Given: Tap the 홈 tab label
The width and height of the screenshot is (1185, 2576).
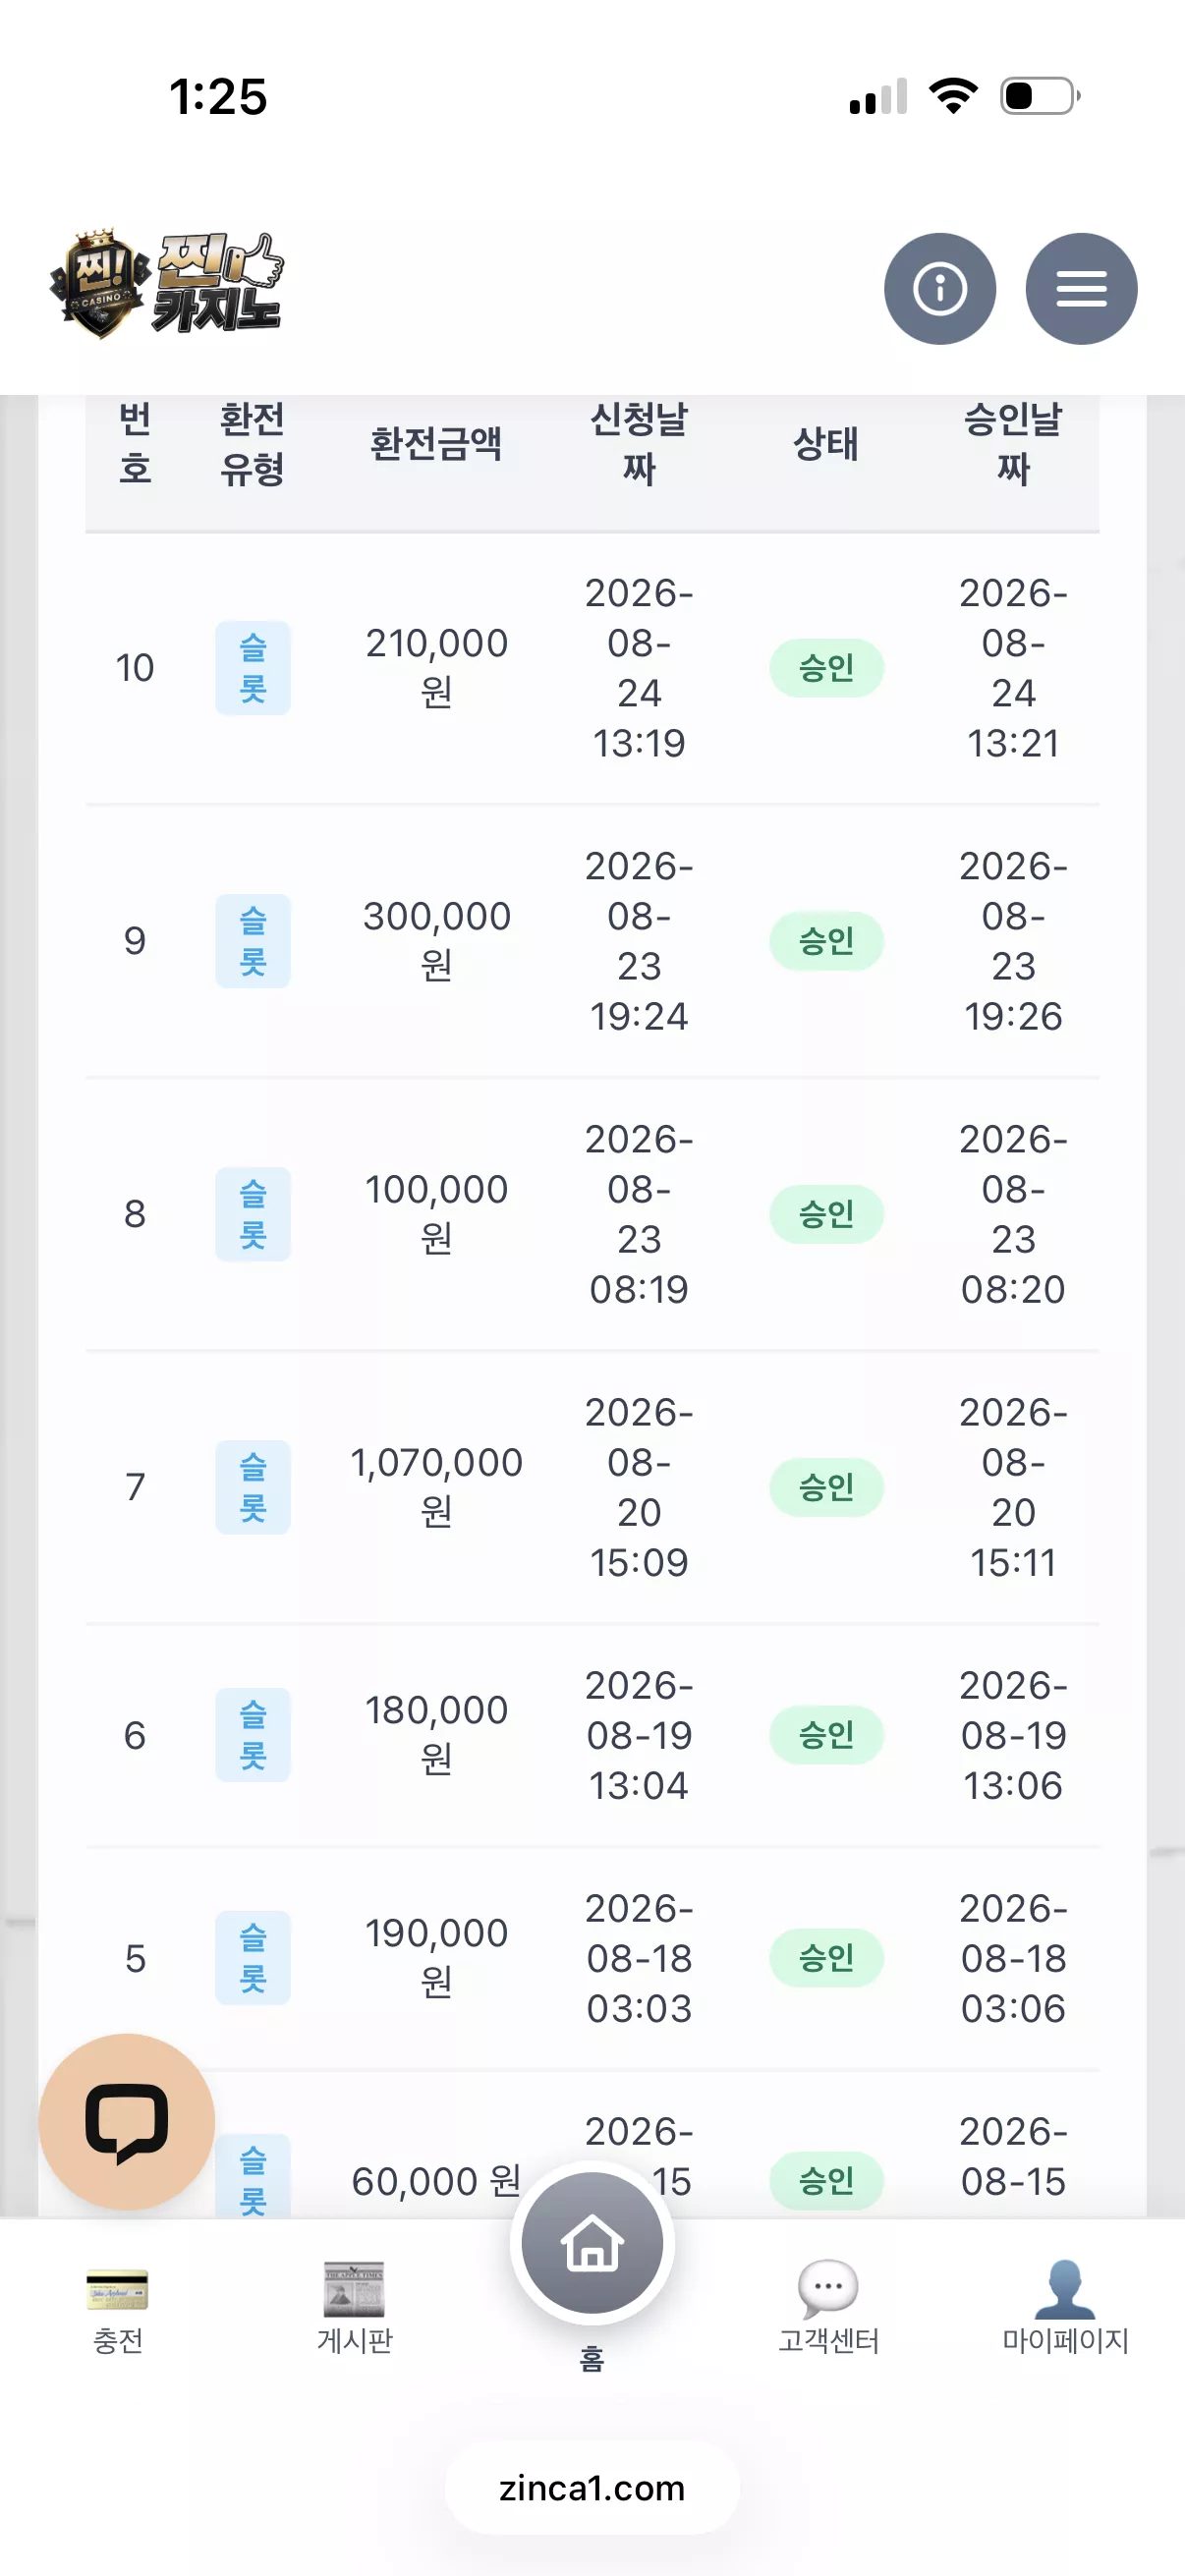Looking at the screenshot, I should [592, 2360].
